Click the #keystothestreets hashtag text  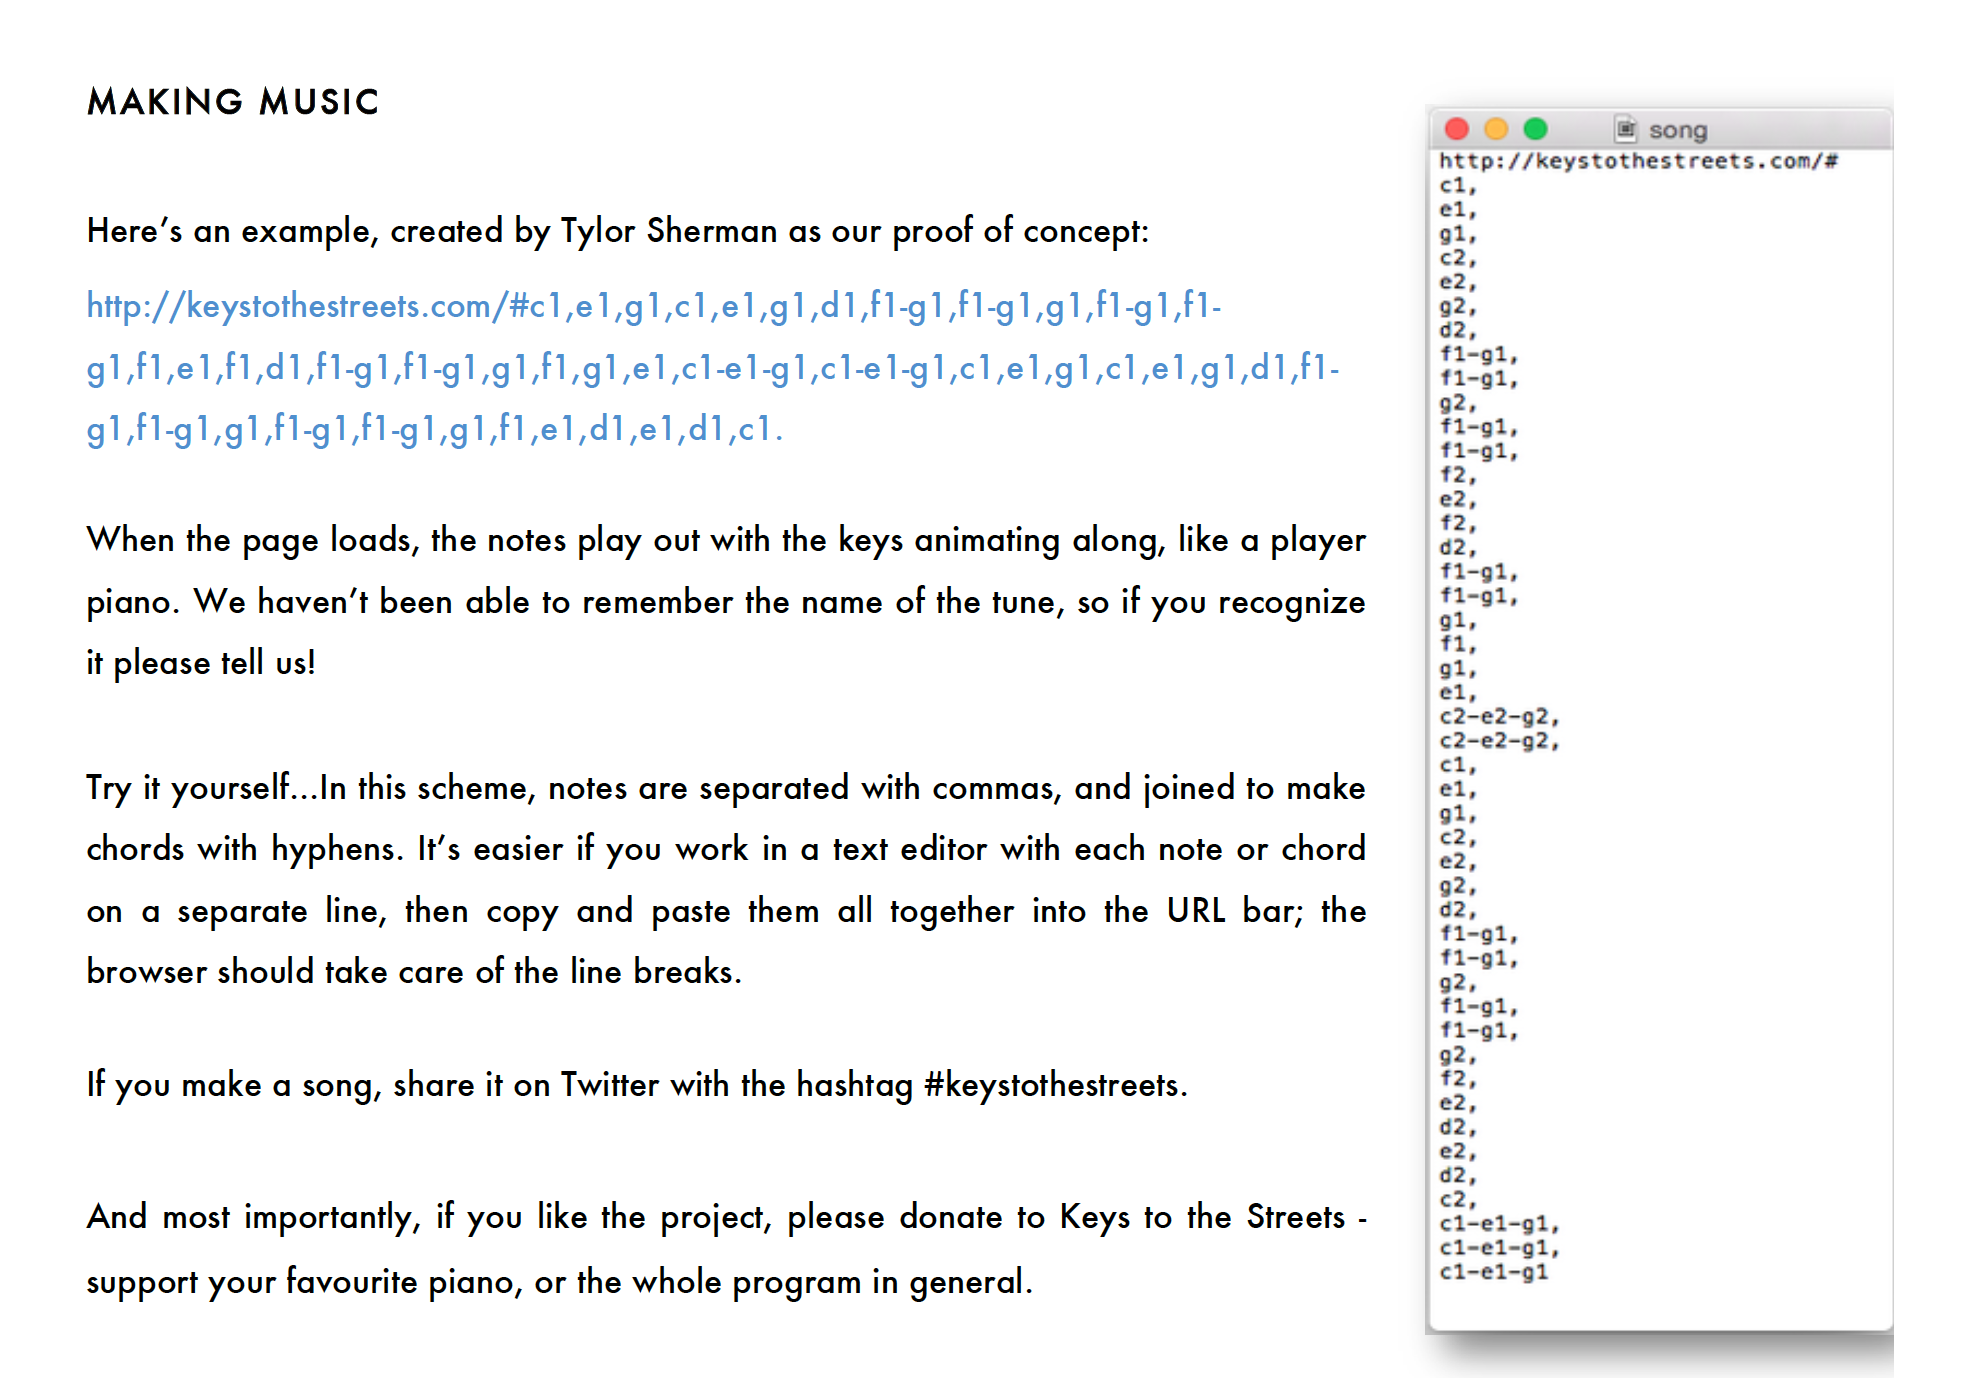pos(1054,1085)
